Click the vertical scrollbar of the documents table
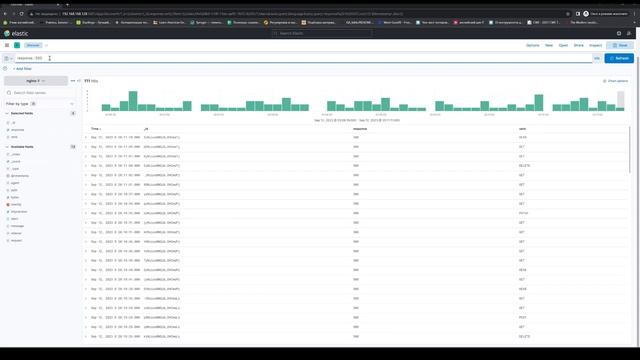 coord(630,149)
